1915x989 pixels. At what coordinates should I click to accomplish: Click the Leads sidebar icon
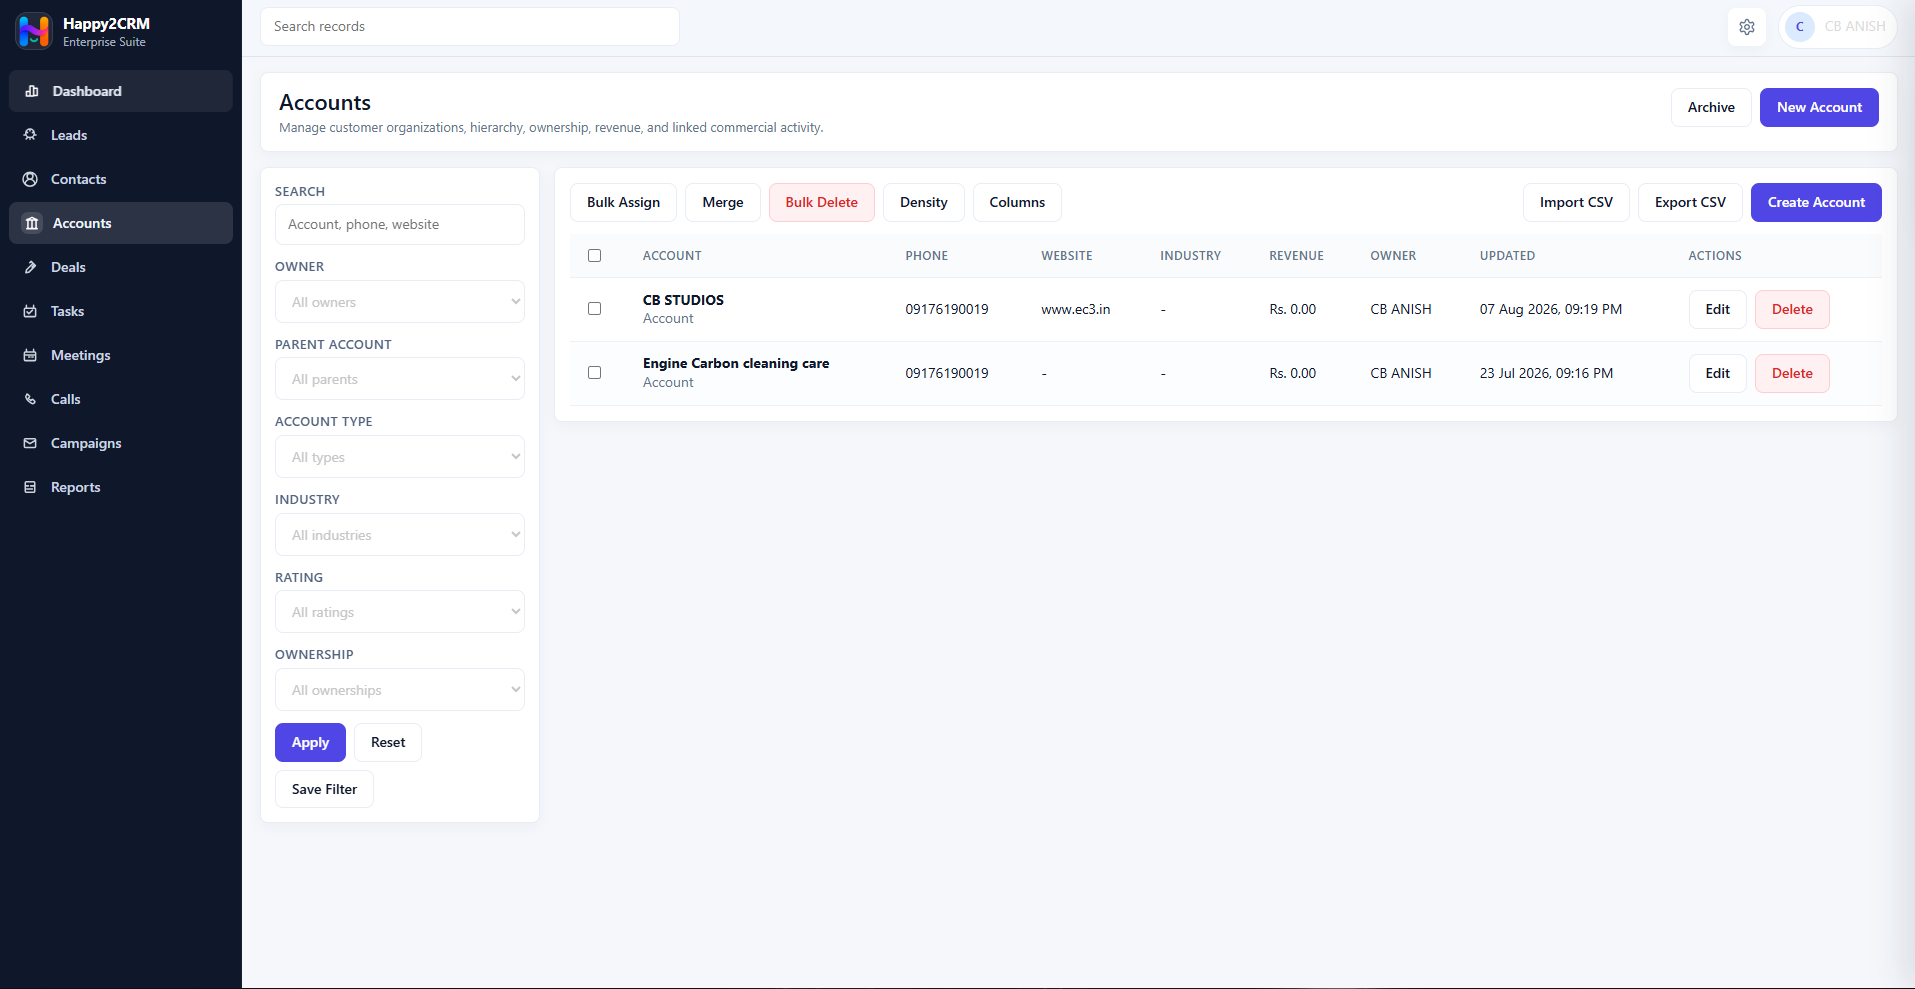click(30, 135)
